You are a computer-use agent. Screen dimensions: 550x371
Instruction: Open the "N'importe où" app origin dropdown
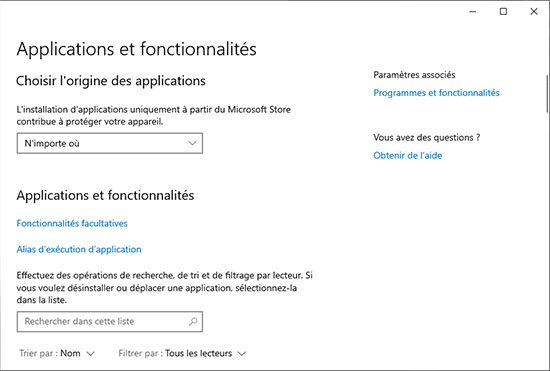pos(110,143)
